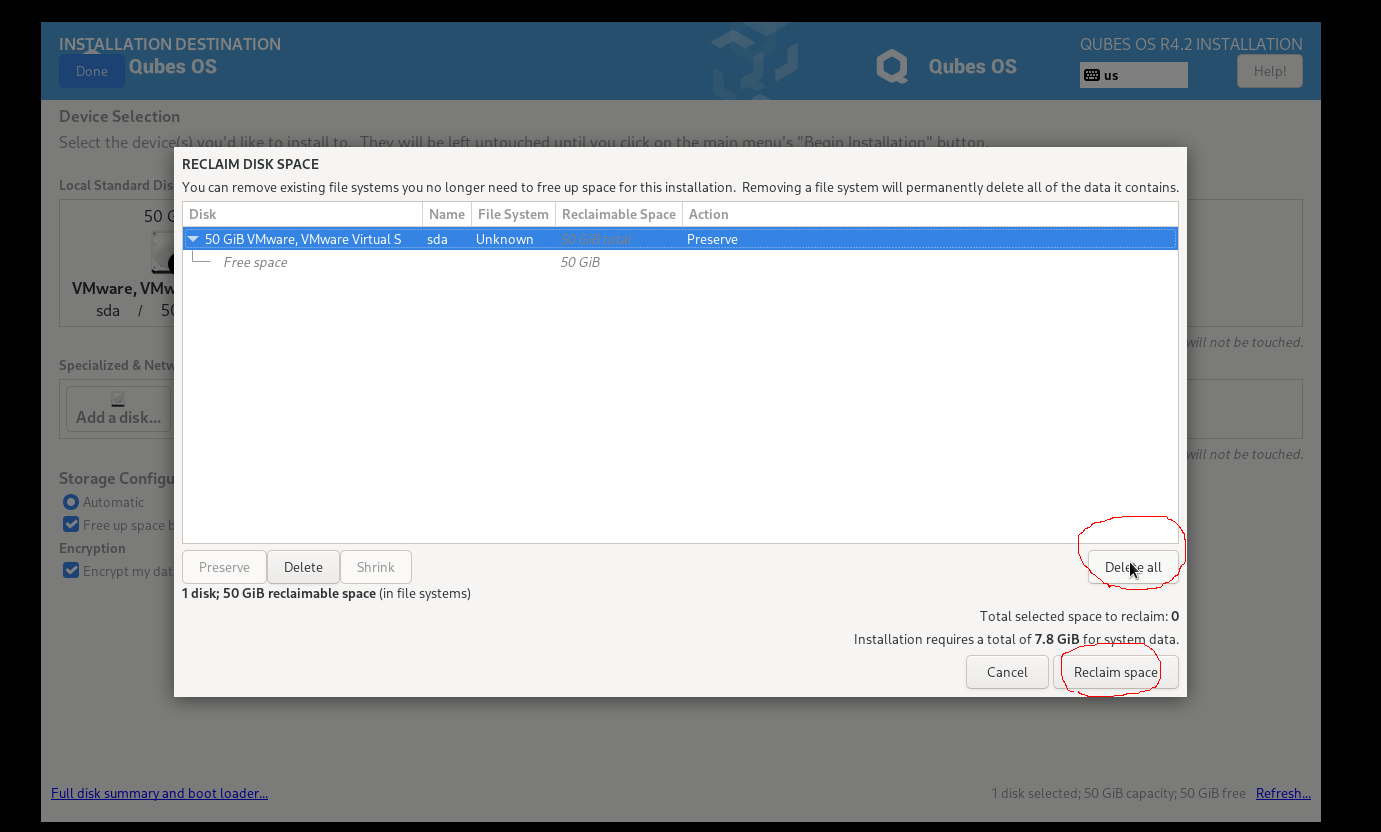Click Done in Installation Destination window
Image resolution: width=1381 pixels, height=832 pixels.
pyautogui.click(x=92, y=71)
